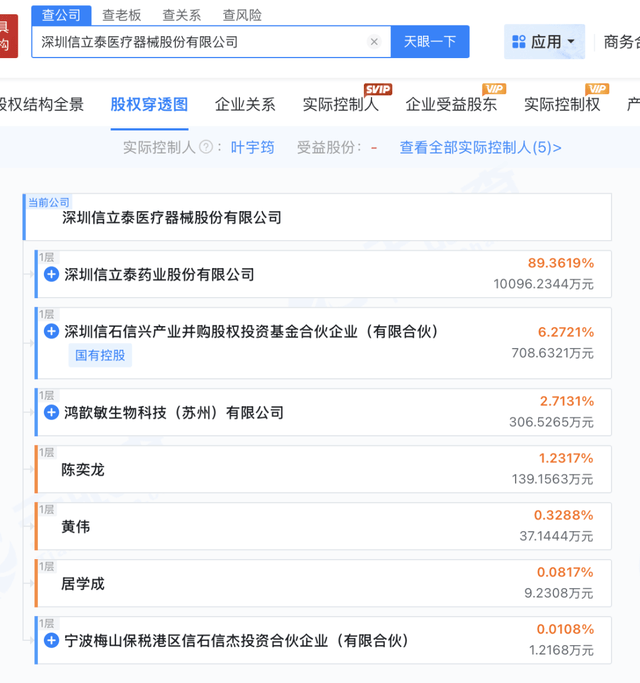Expand 深圳信石信兴产业并购股权投资基金 node
The height and width of the screenshot is (683, 640).
[x=51, y=331]
